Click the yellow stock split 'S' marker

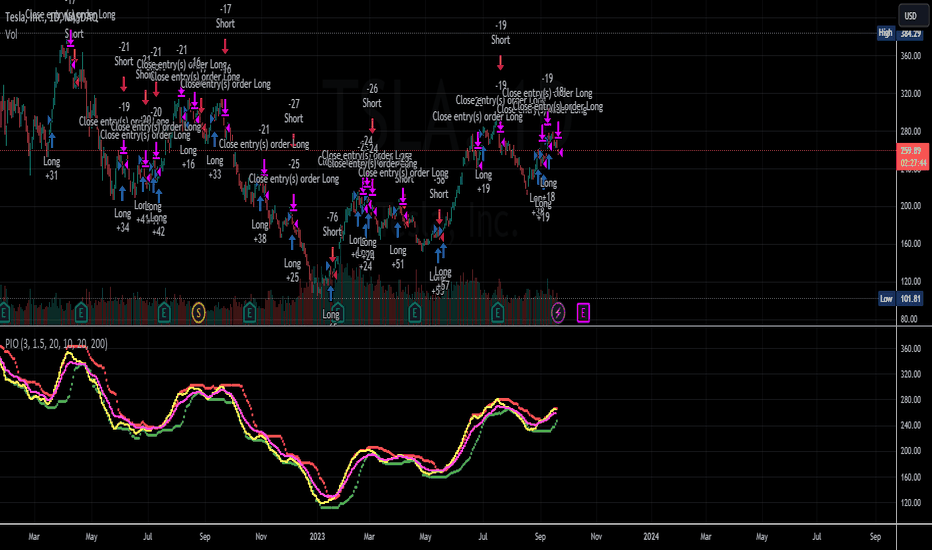pos(199,312)
